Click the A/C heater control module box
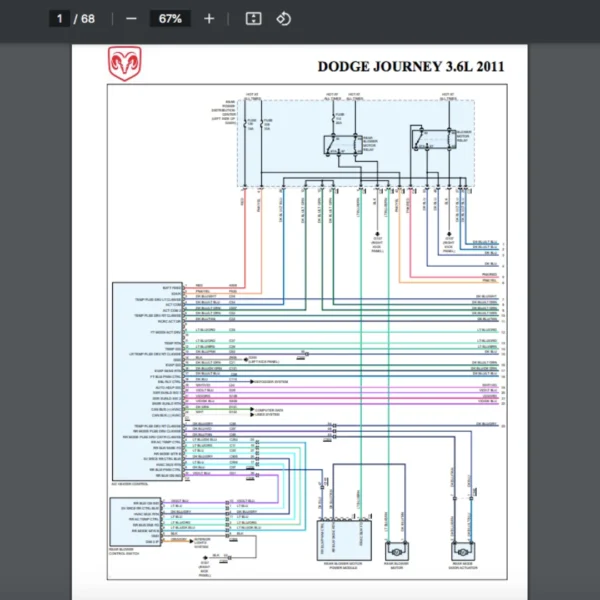Image resolution: width=600 pixels, height=600 pixels. coord(146,381)
